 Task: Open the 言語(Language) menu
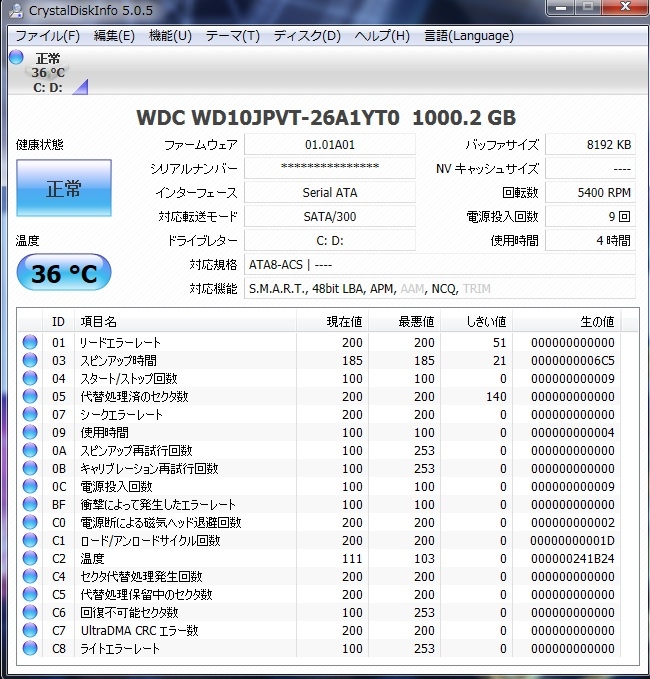coord(469,36)
